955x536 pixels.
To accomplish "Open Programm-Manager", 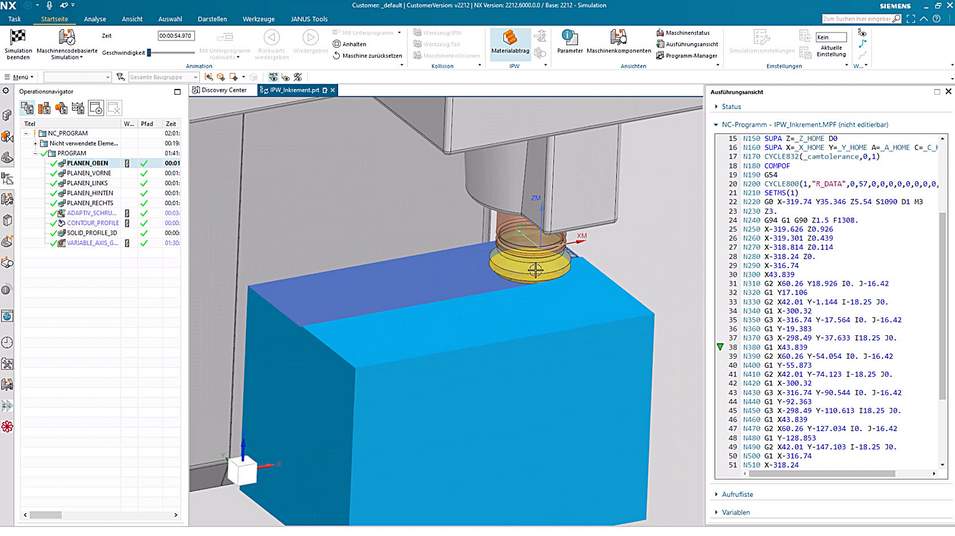I will [x=687, y=55].
